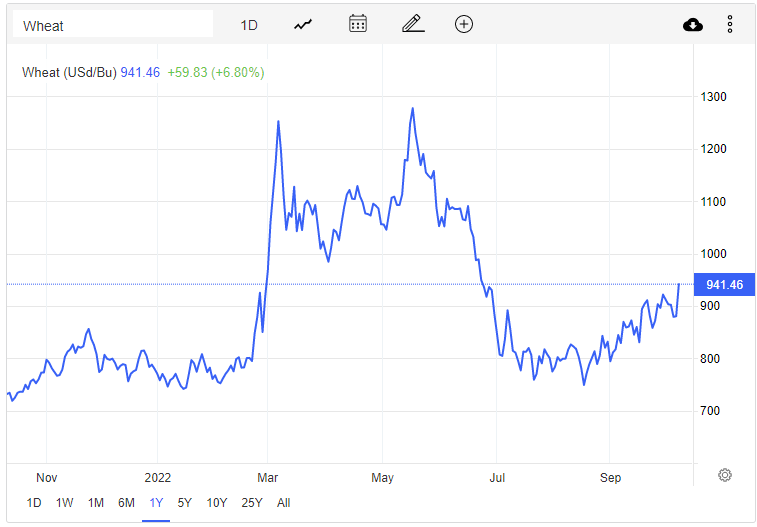Change the chart type via line icon

303,24
